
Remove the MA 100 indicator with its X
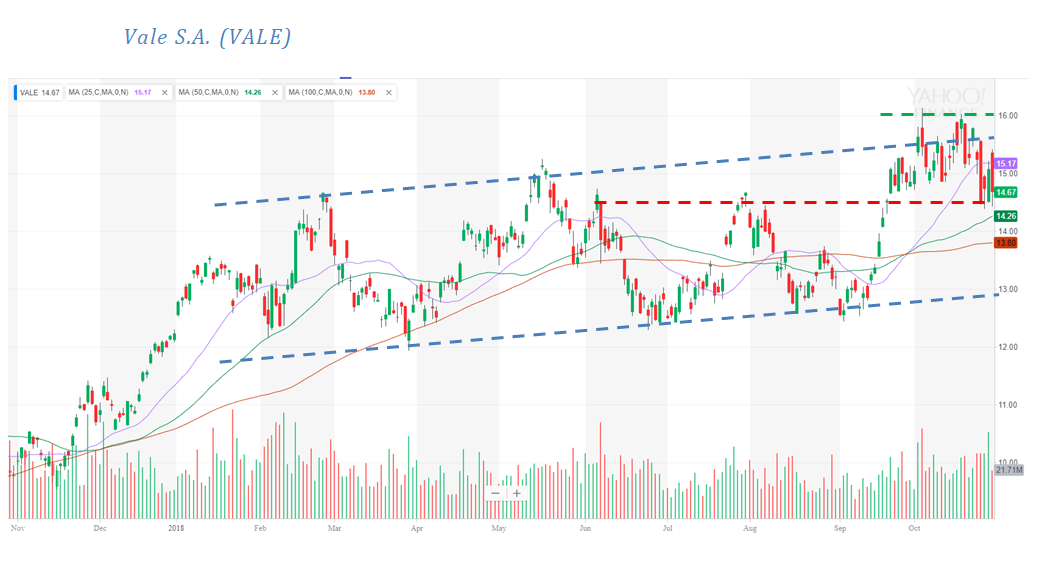tap(389, 93)
